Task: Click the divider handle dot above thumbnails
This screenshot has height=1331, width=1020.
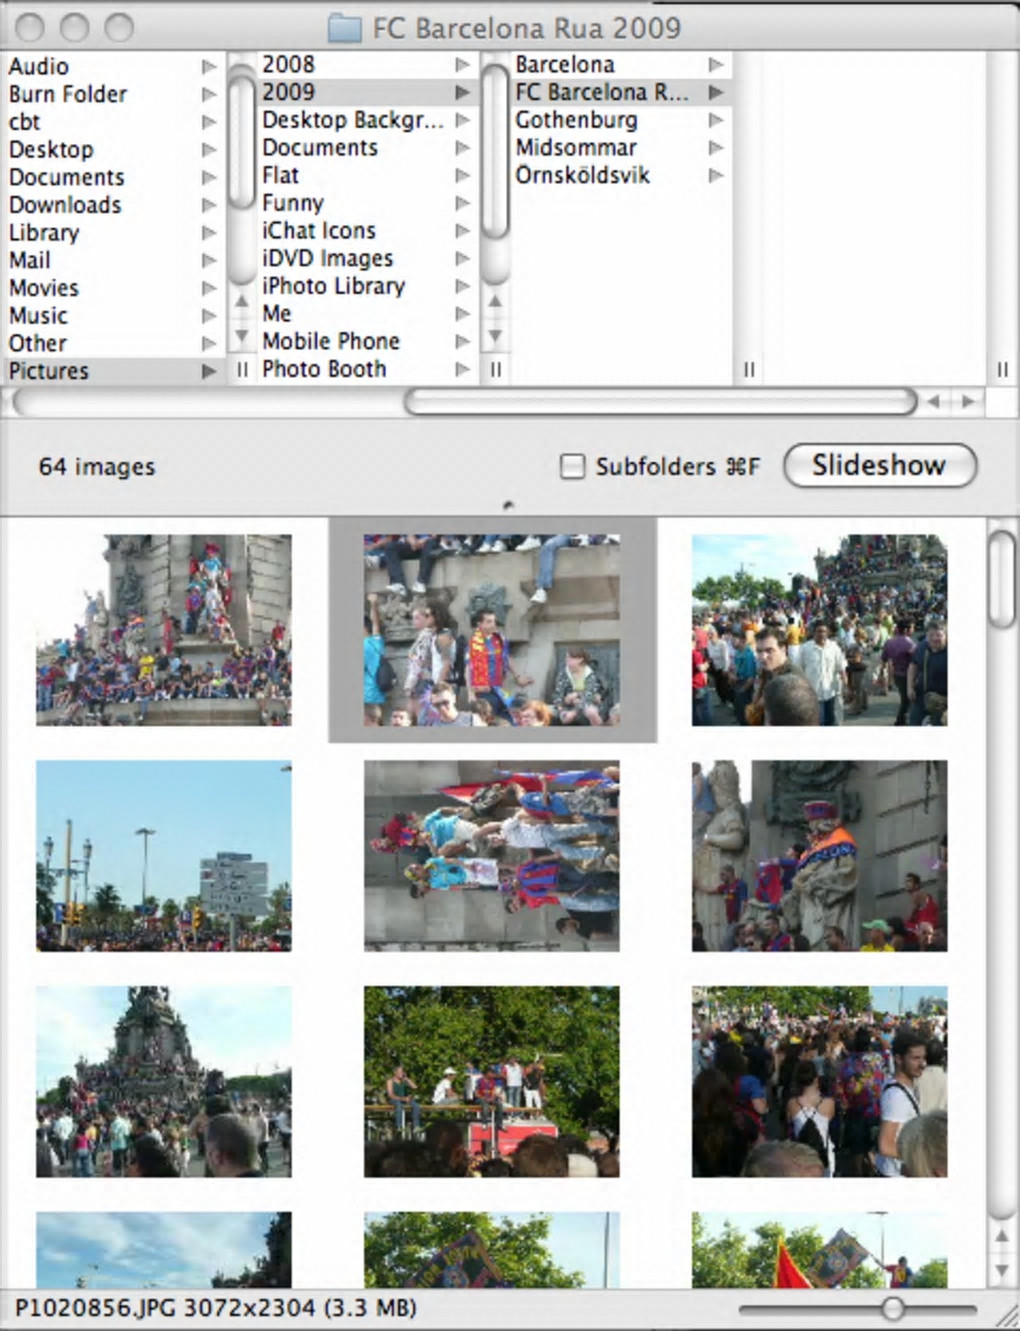Action: [509, 505]
